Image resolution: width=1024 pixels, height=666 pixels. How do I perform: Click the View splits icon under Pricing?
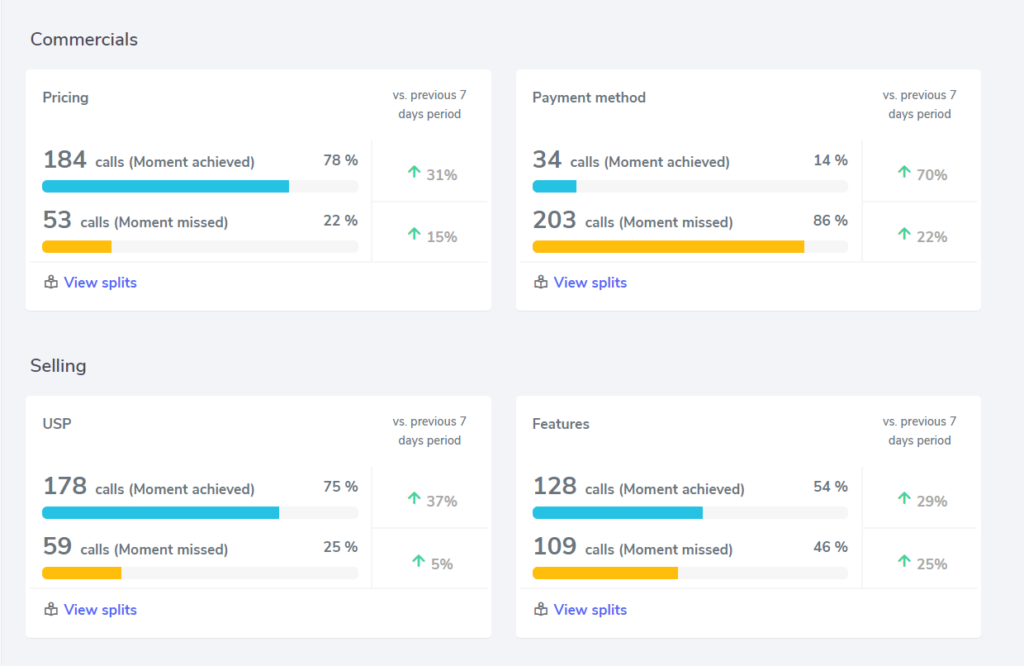point(50,282)
